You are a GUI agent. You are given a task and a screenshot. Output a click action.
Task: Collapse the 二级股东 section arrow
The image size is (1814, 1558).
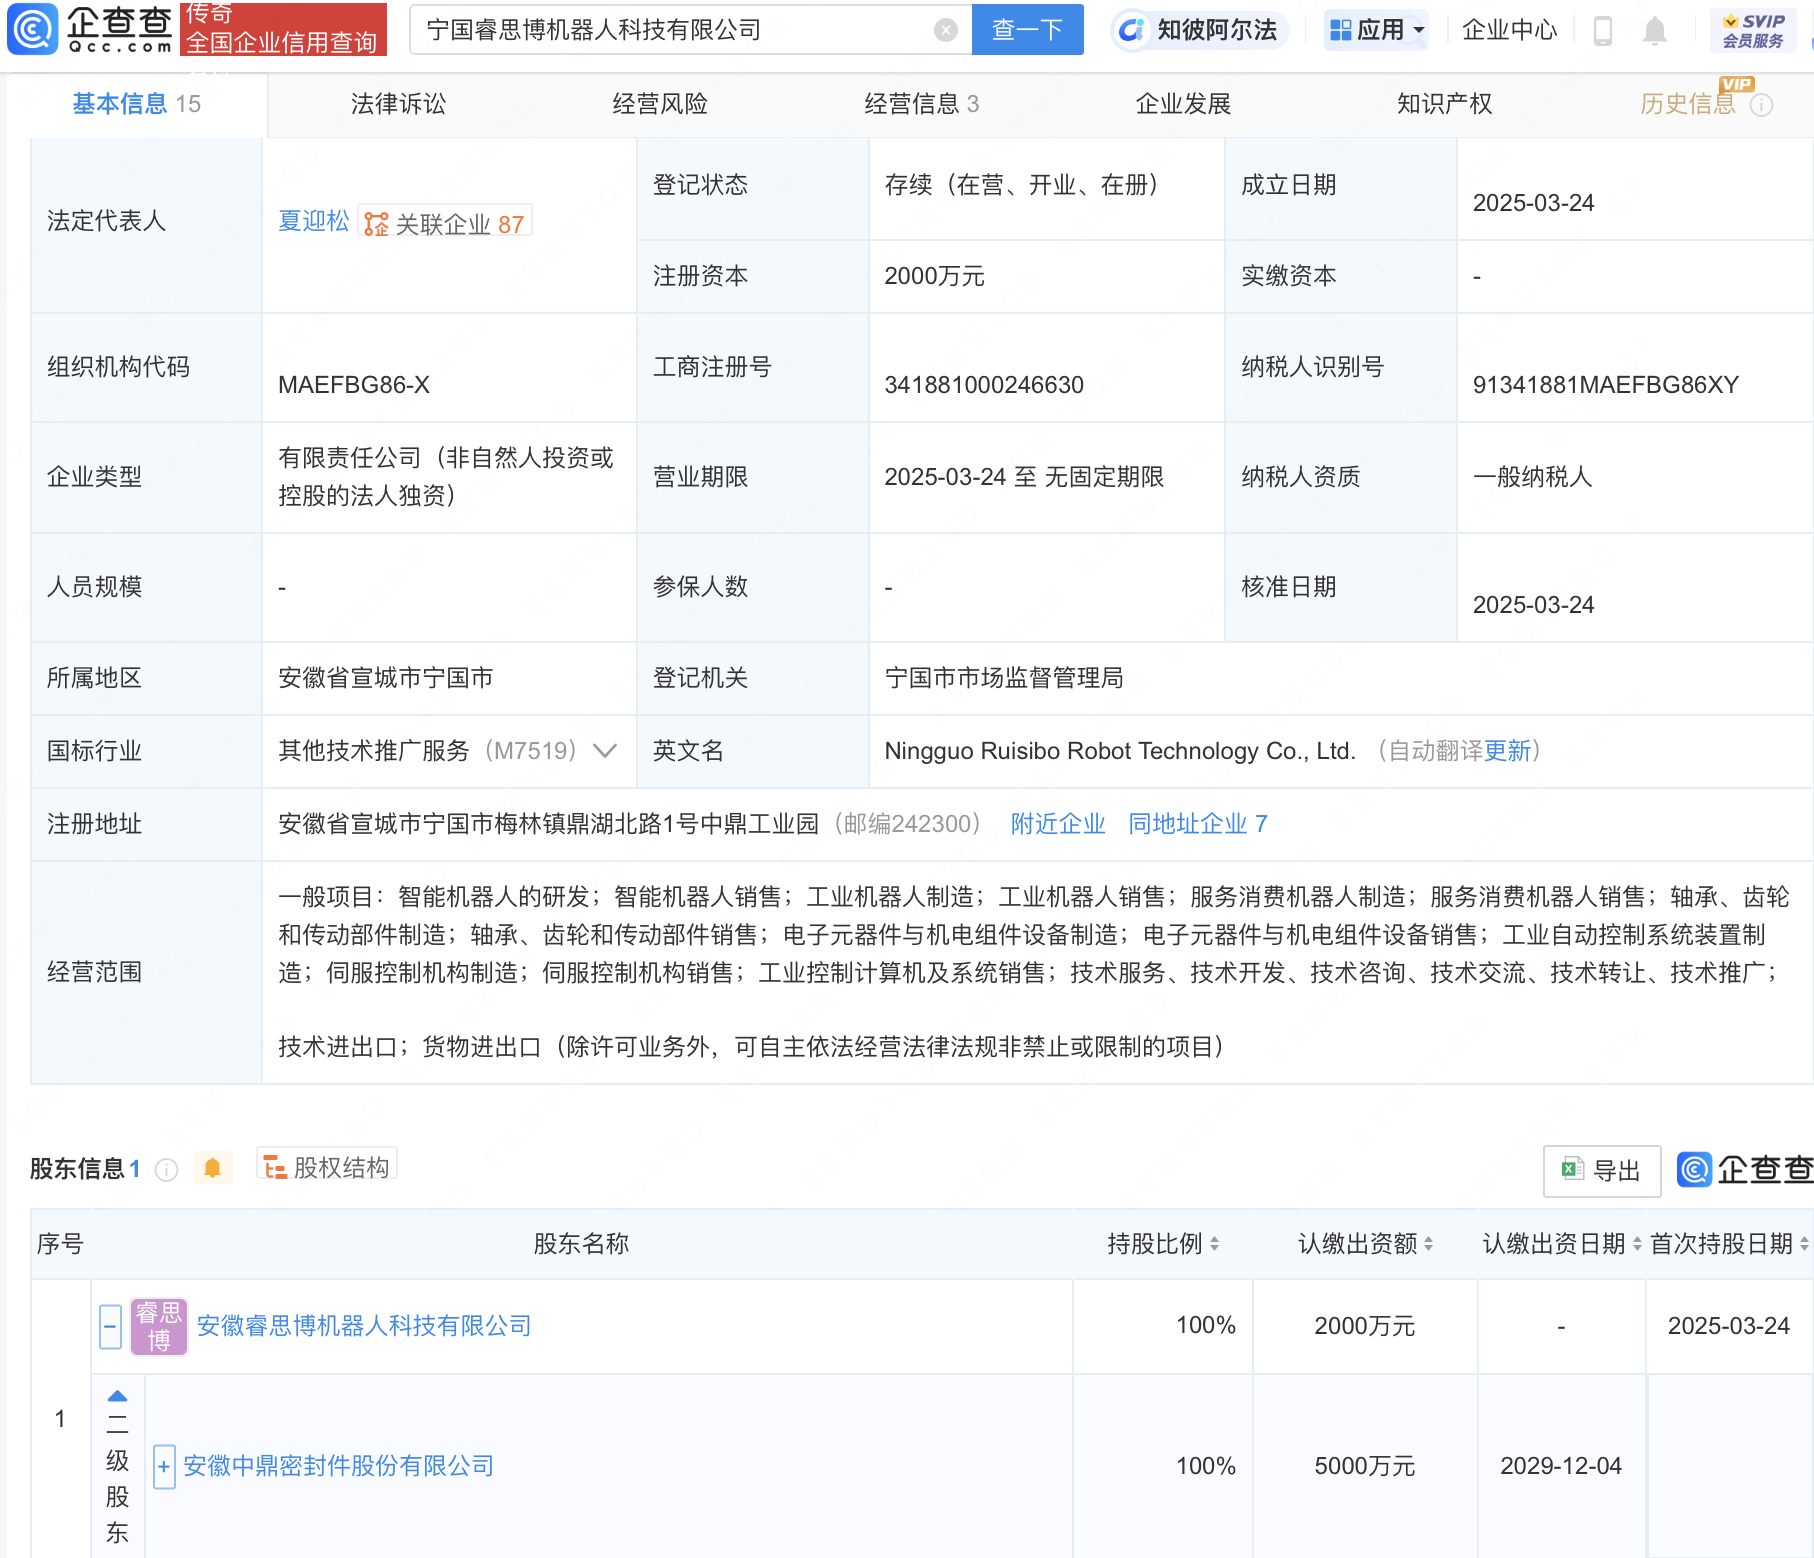click(x=117, y=1396)
